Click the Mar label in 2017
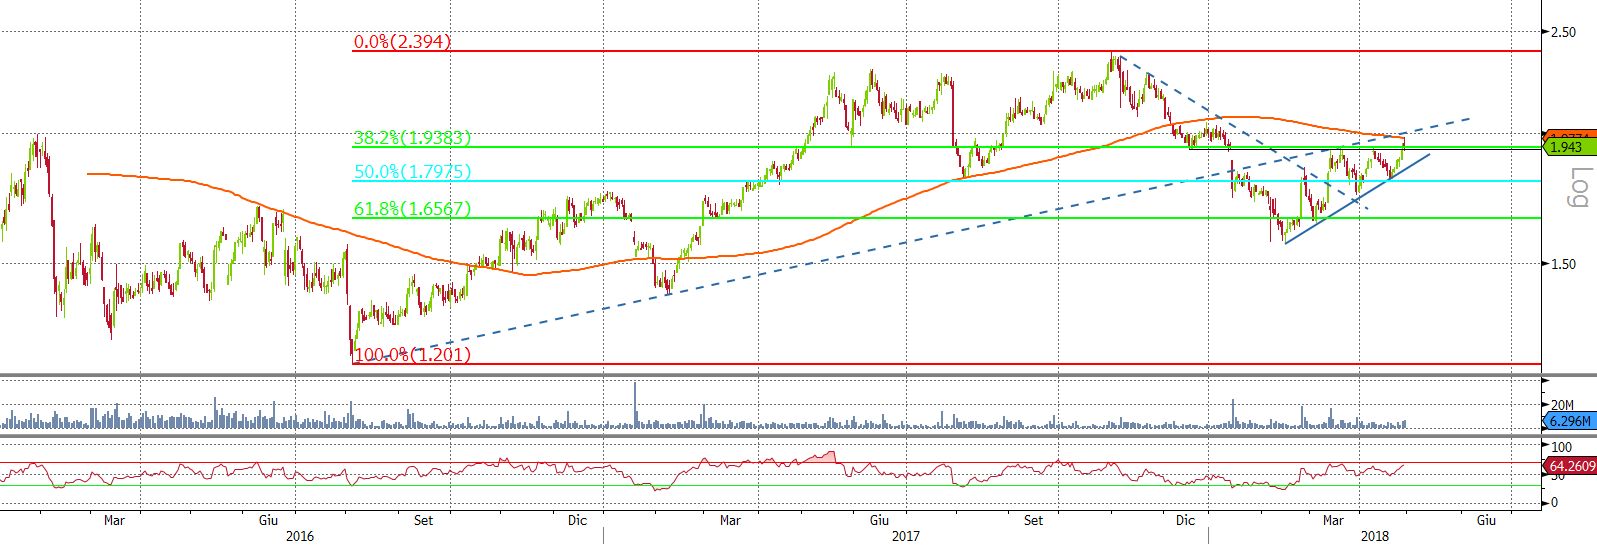 click(x=730, y=520)
